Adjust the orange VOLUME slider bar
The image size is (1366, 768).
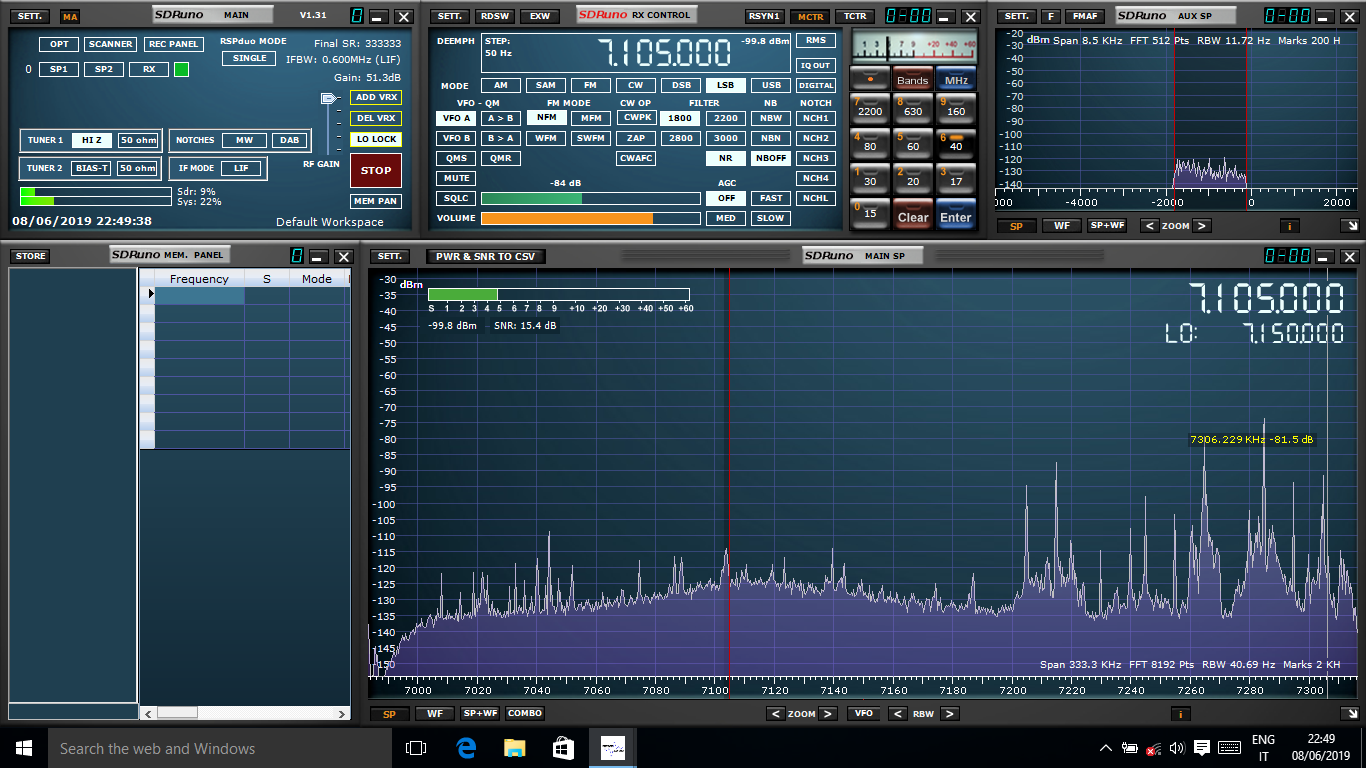(590, 218)
